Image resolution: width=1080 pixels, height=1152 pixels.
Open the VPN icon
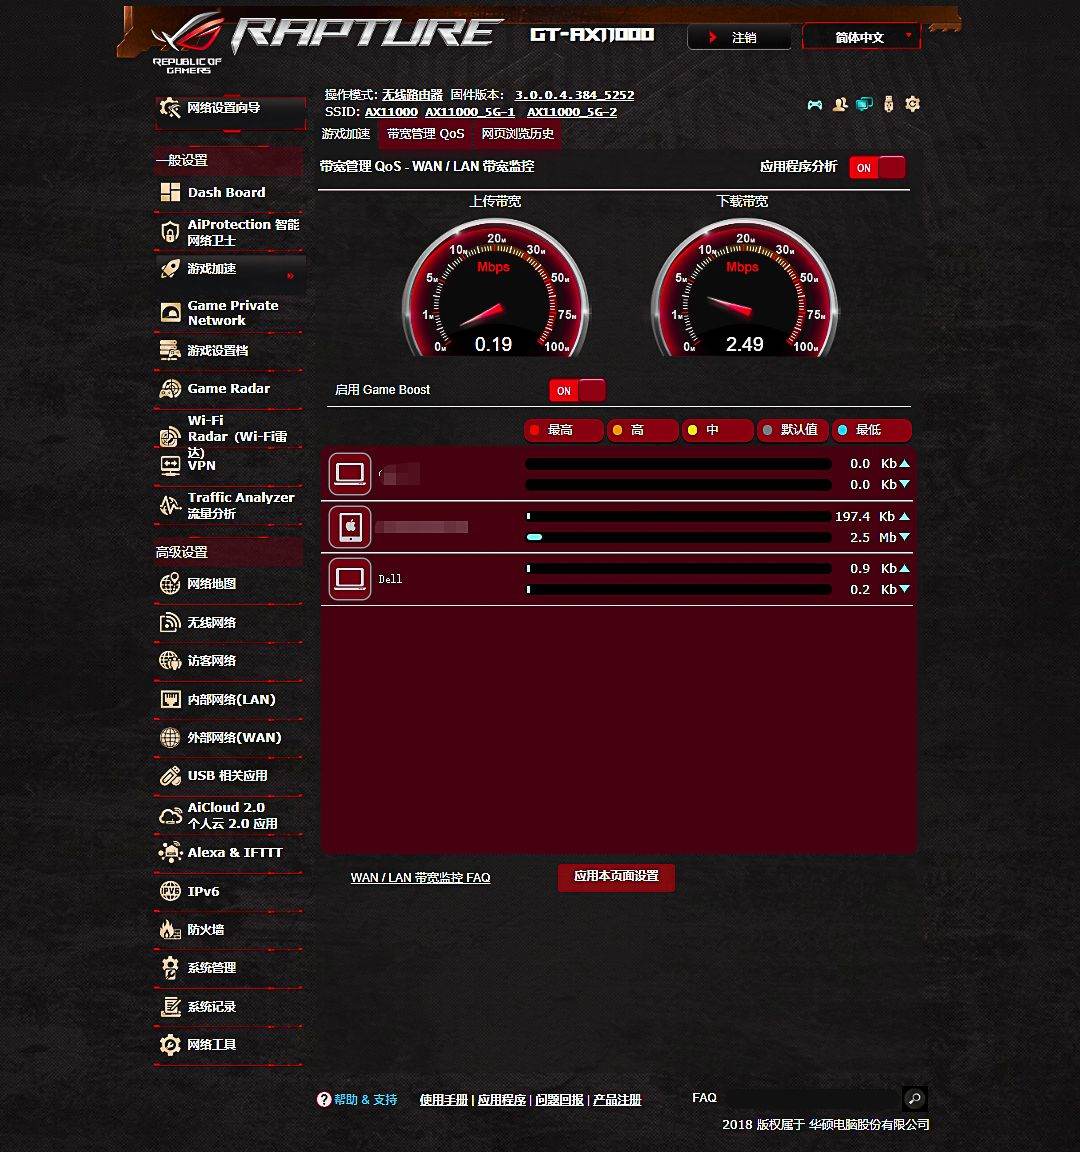click(x=170, y=465)
